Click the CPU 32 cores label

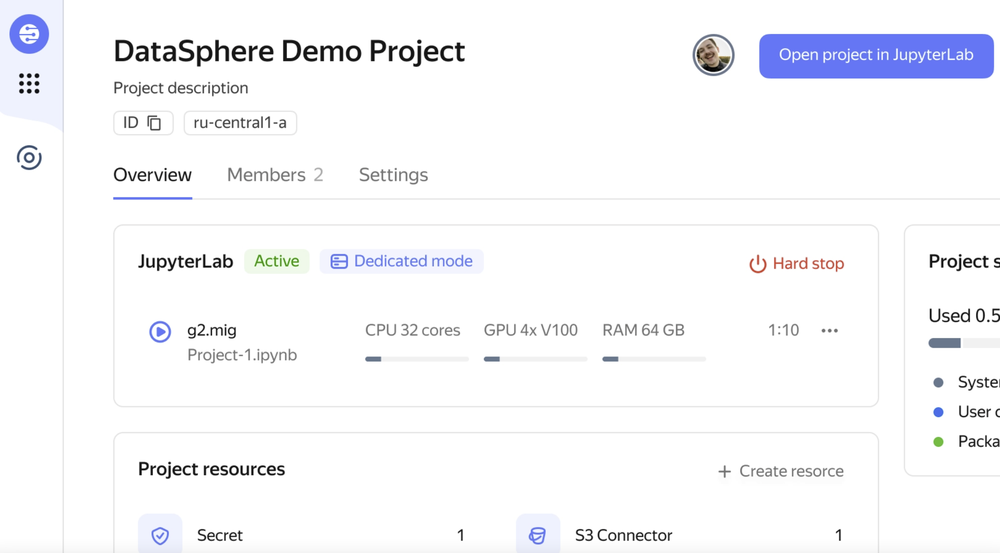(x=413, y=330)
